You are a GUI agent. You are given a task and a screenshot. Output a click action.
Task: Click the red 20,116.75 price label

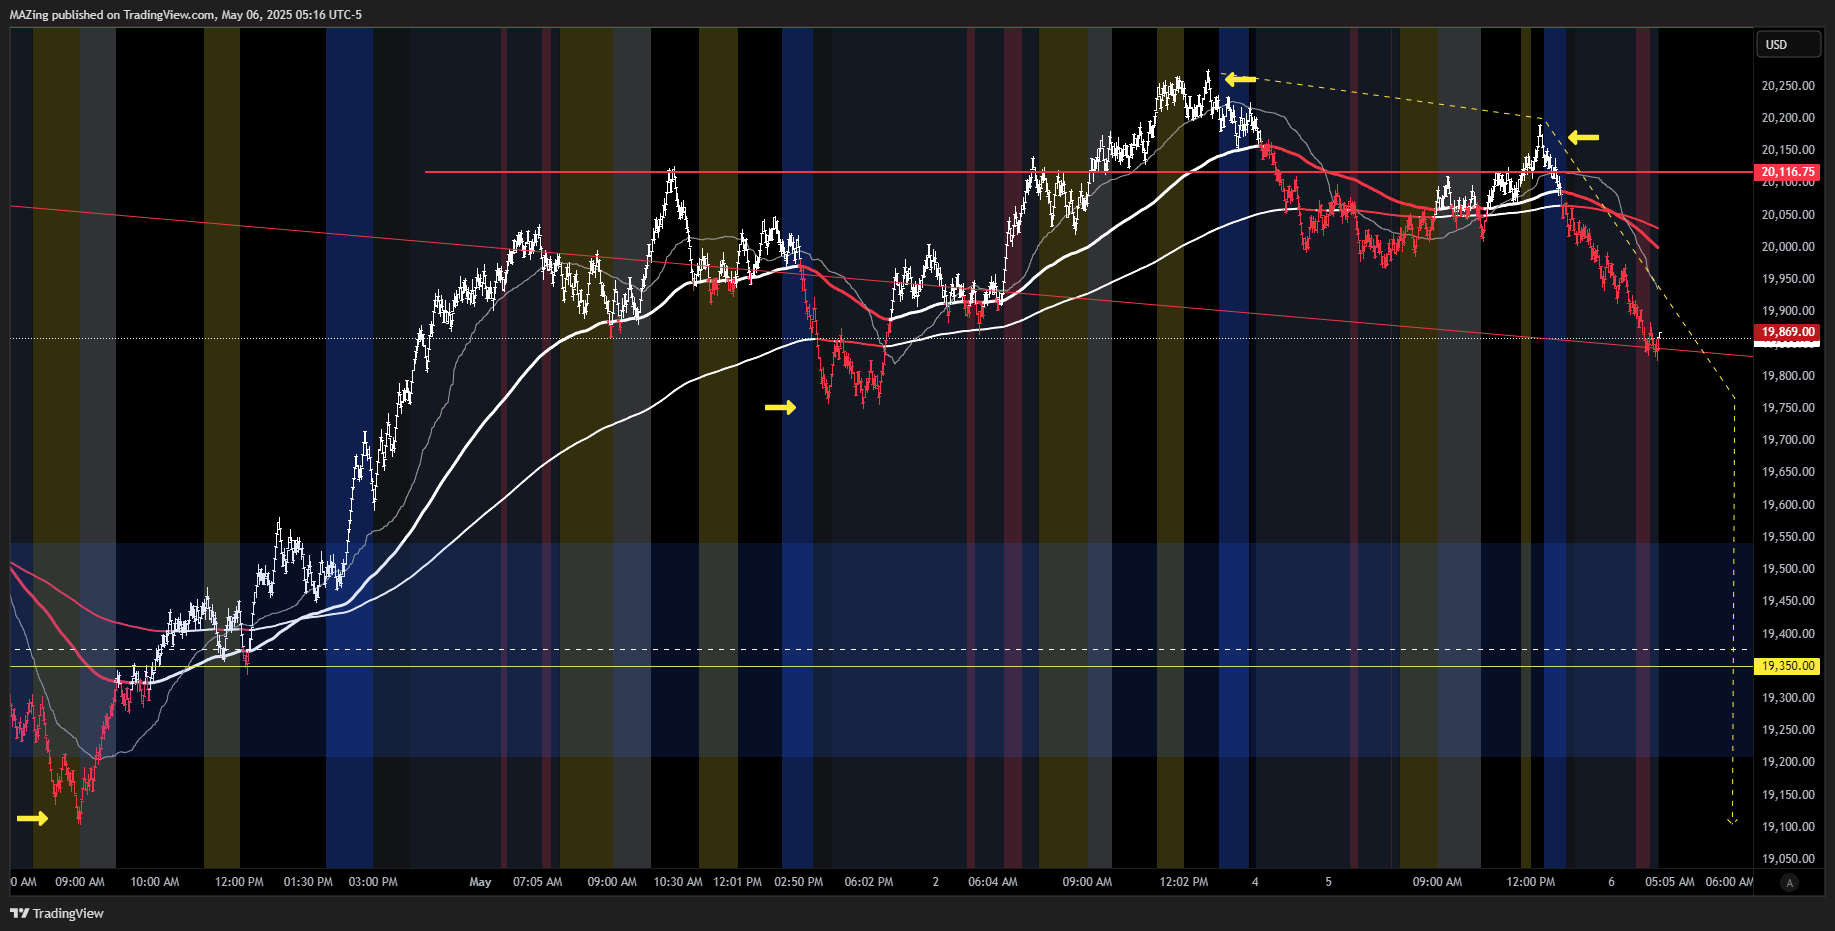(1788, 172)
